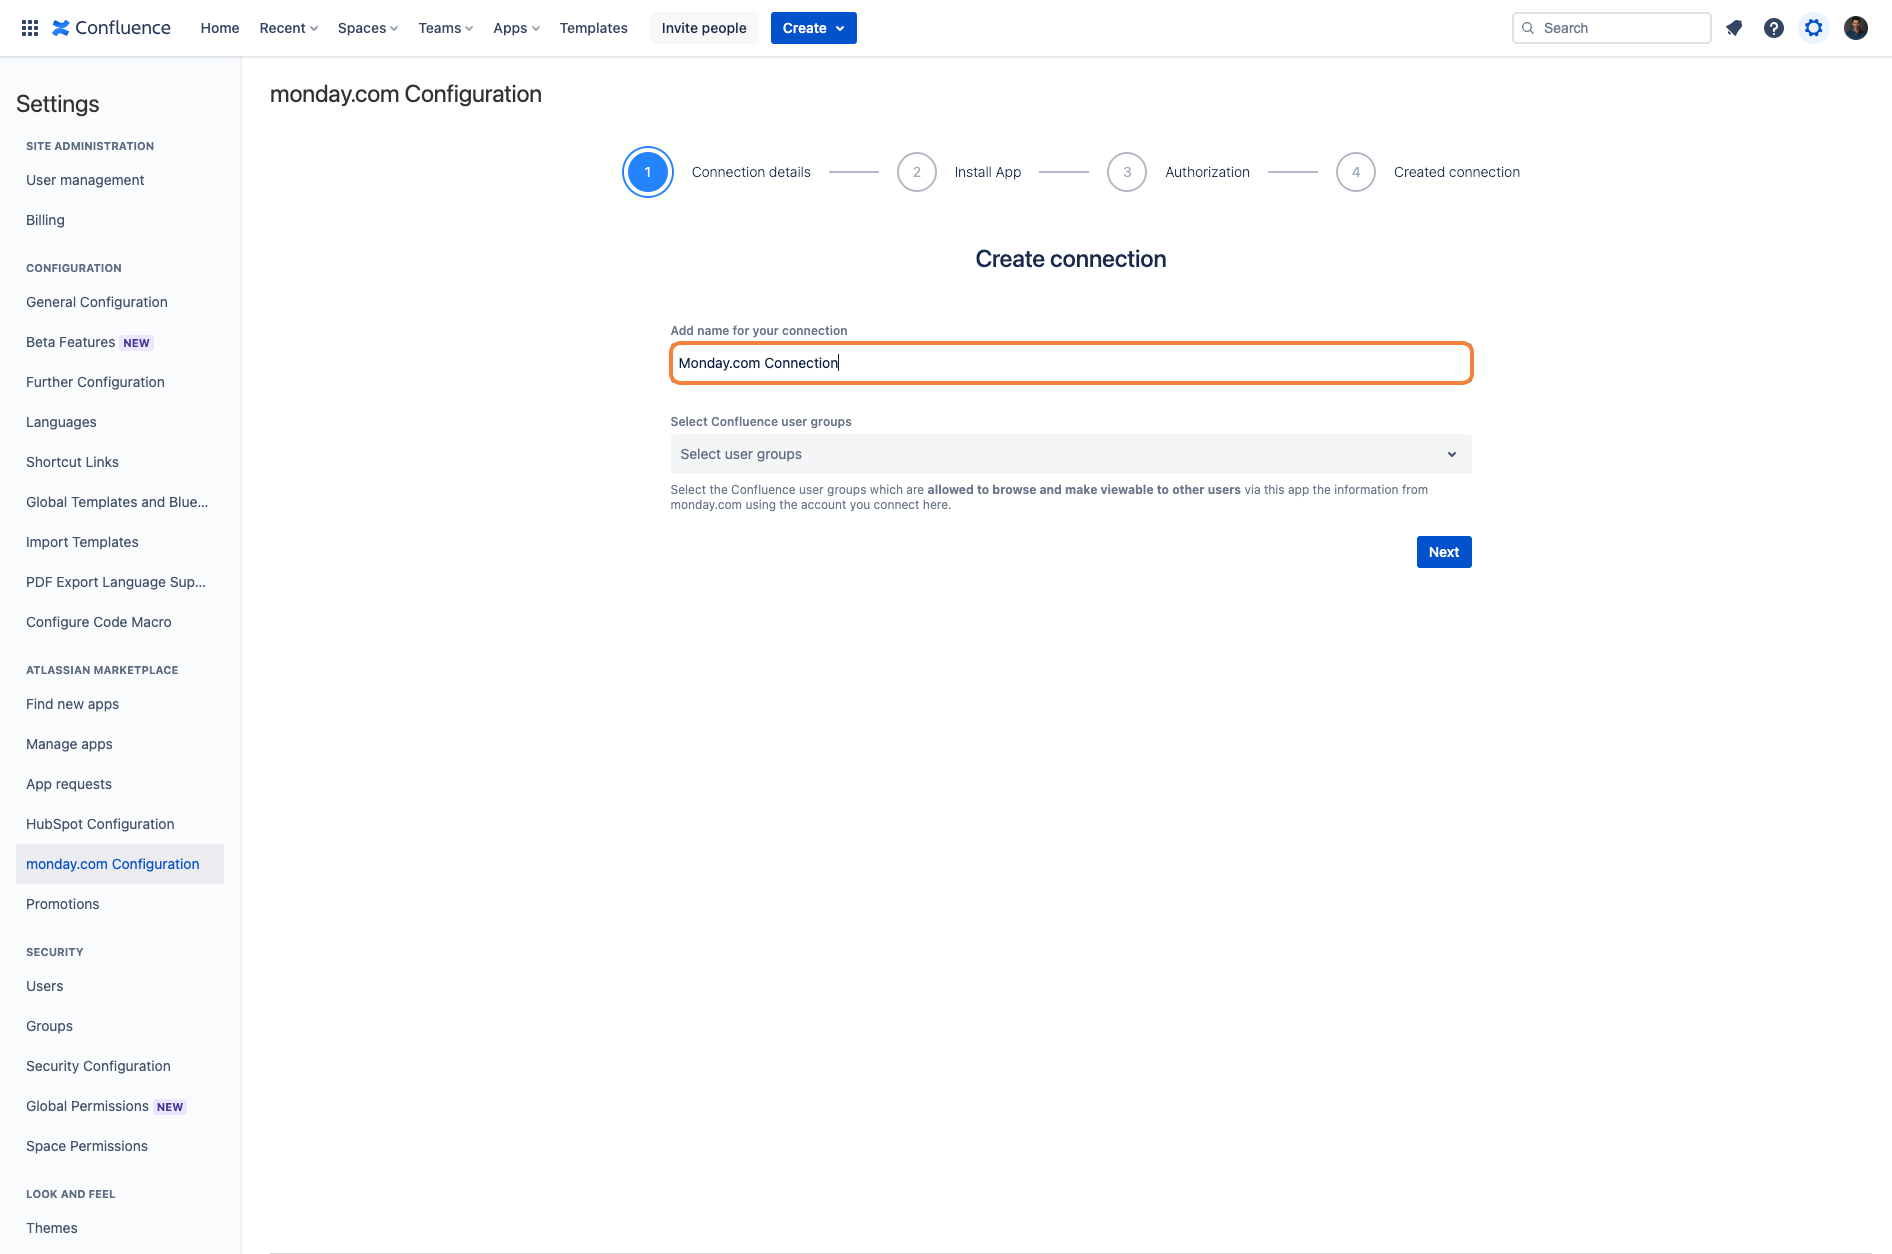The width and height of the screenshot is (1892, 1254).
Task: Open User management settings
Action: pos(85,180)
